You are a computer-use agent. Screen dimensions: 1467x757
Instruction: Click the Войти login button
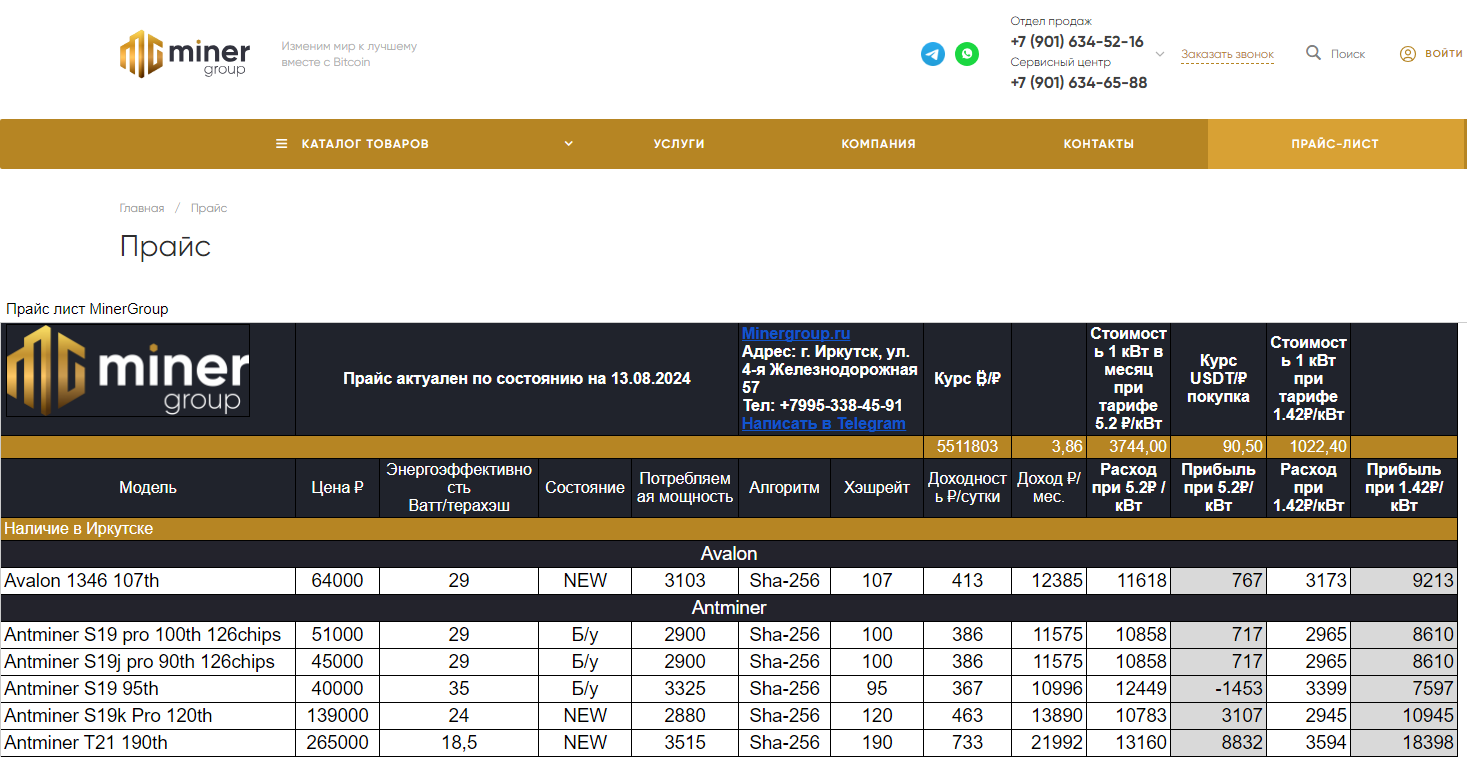pyautogui.click(x=1443, y=54)
